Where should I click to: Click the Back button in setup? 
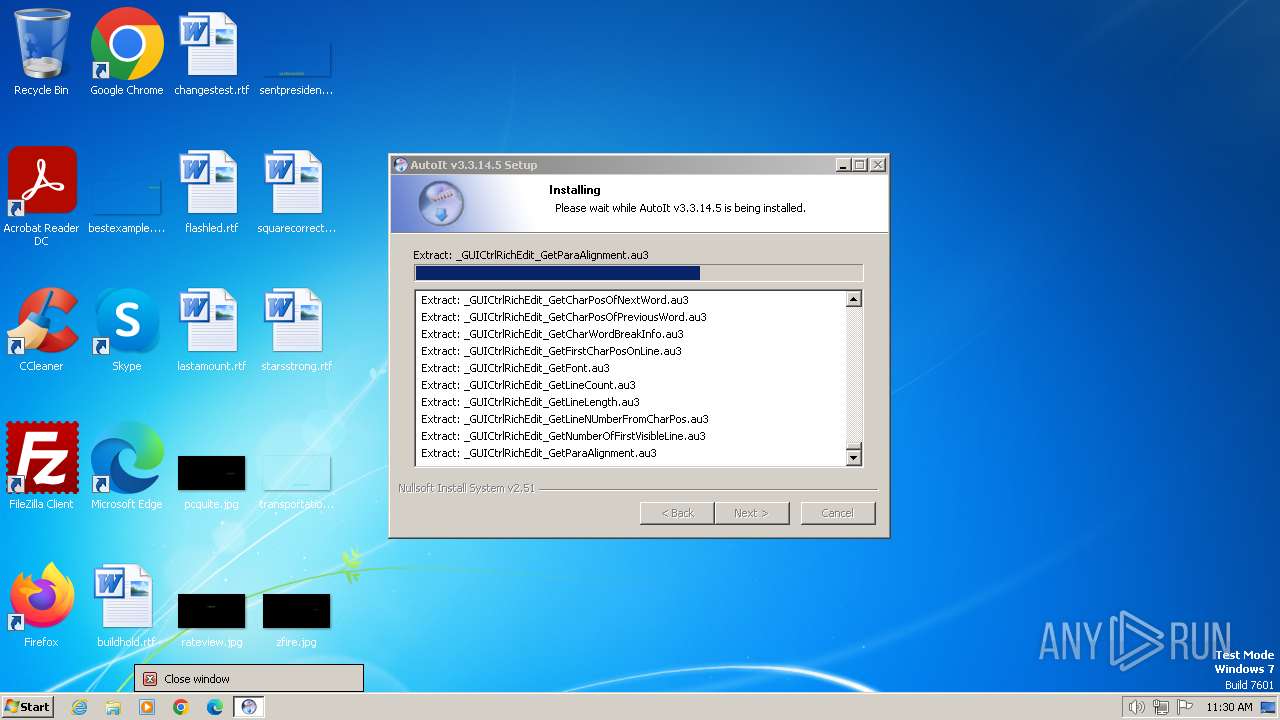click(x=677, y=513)
